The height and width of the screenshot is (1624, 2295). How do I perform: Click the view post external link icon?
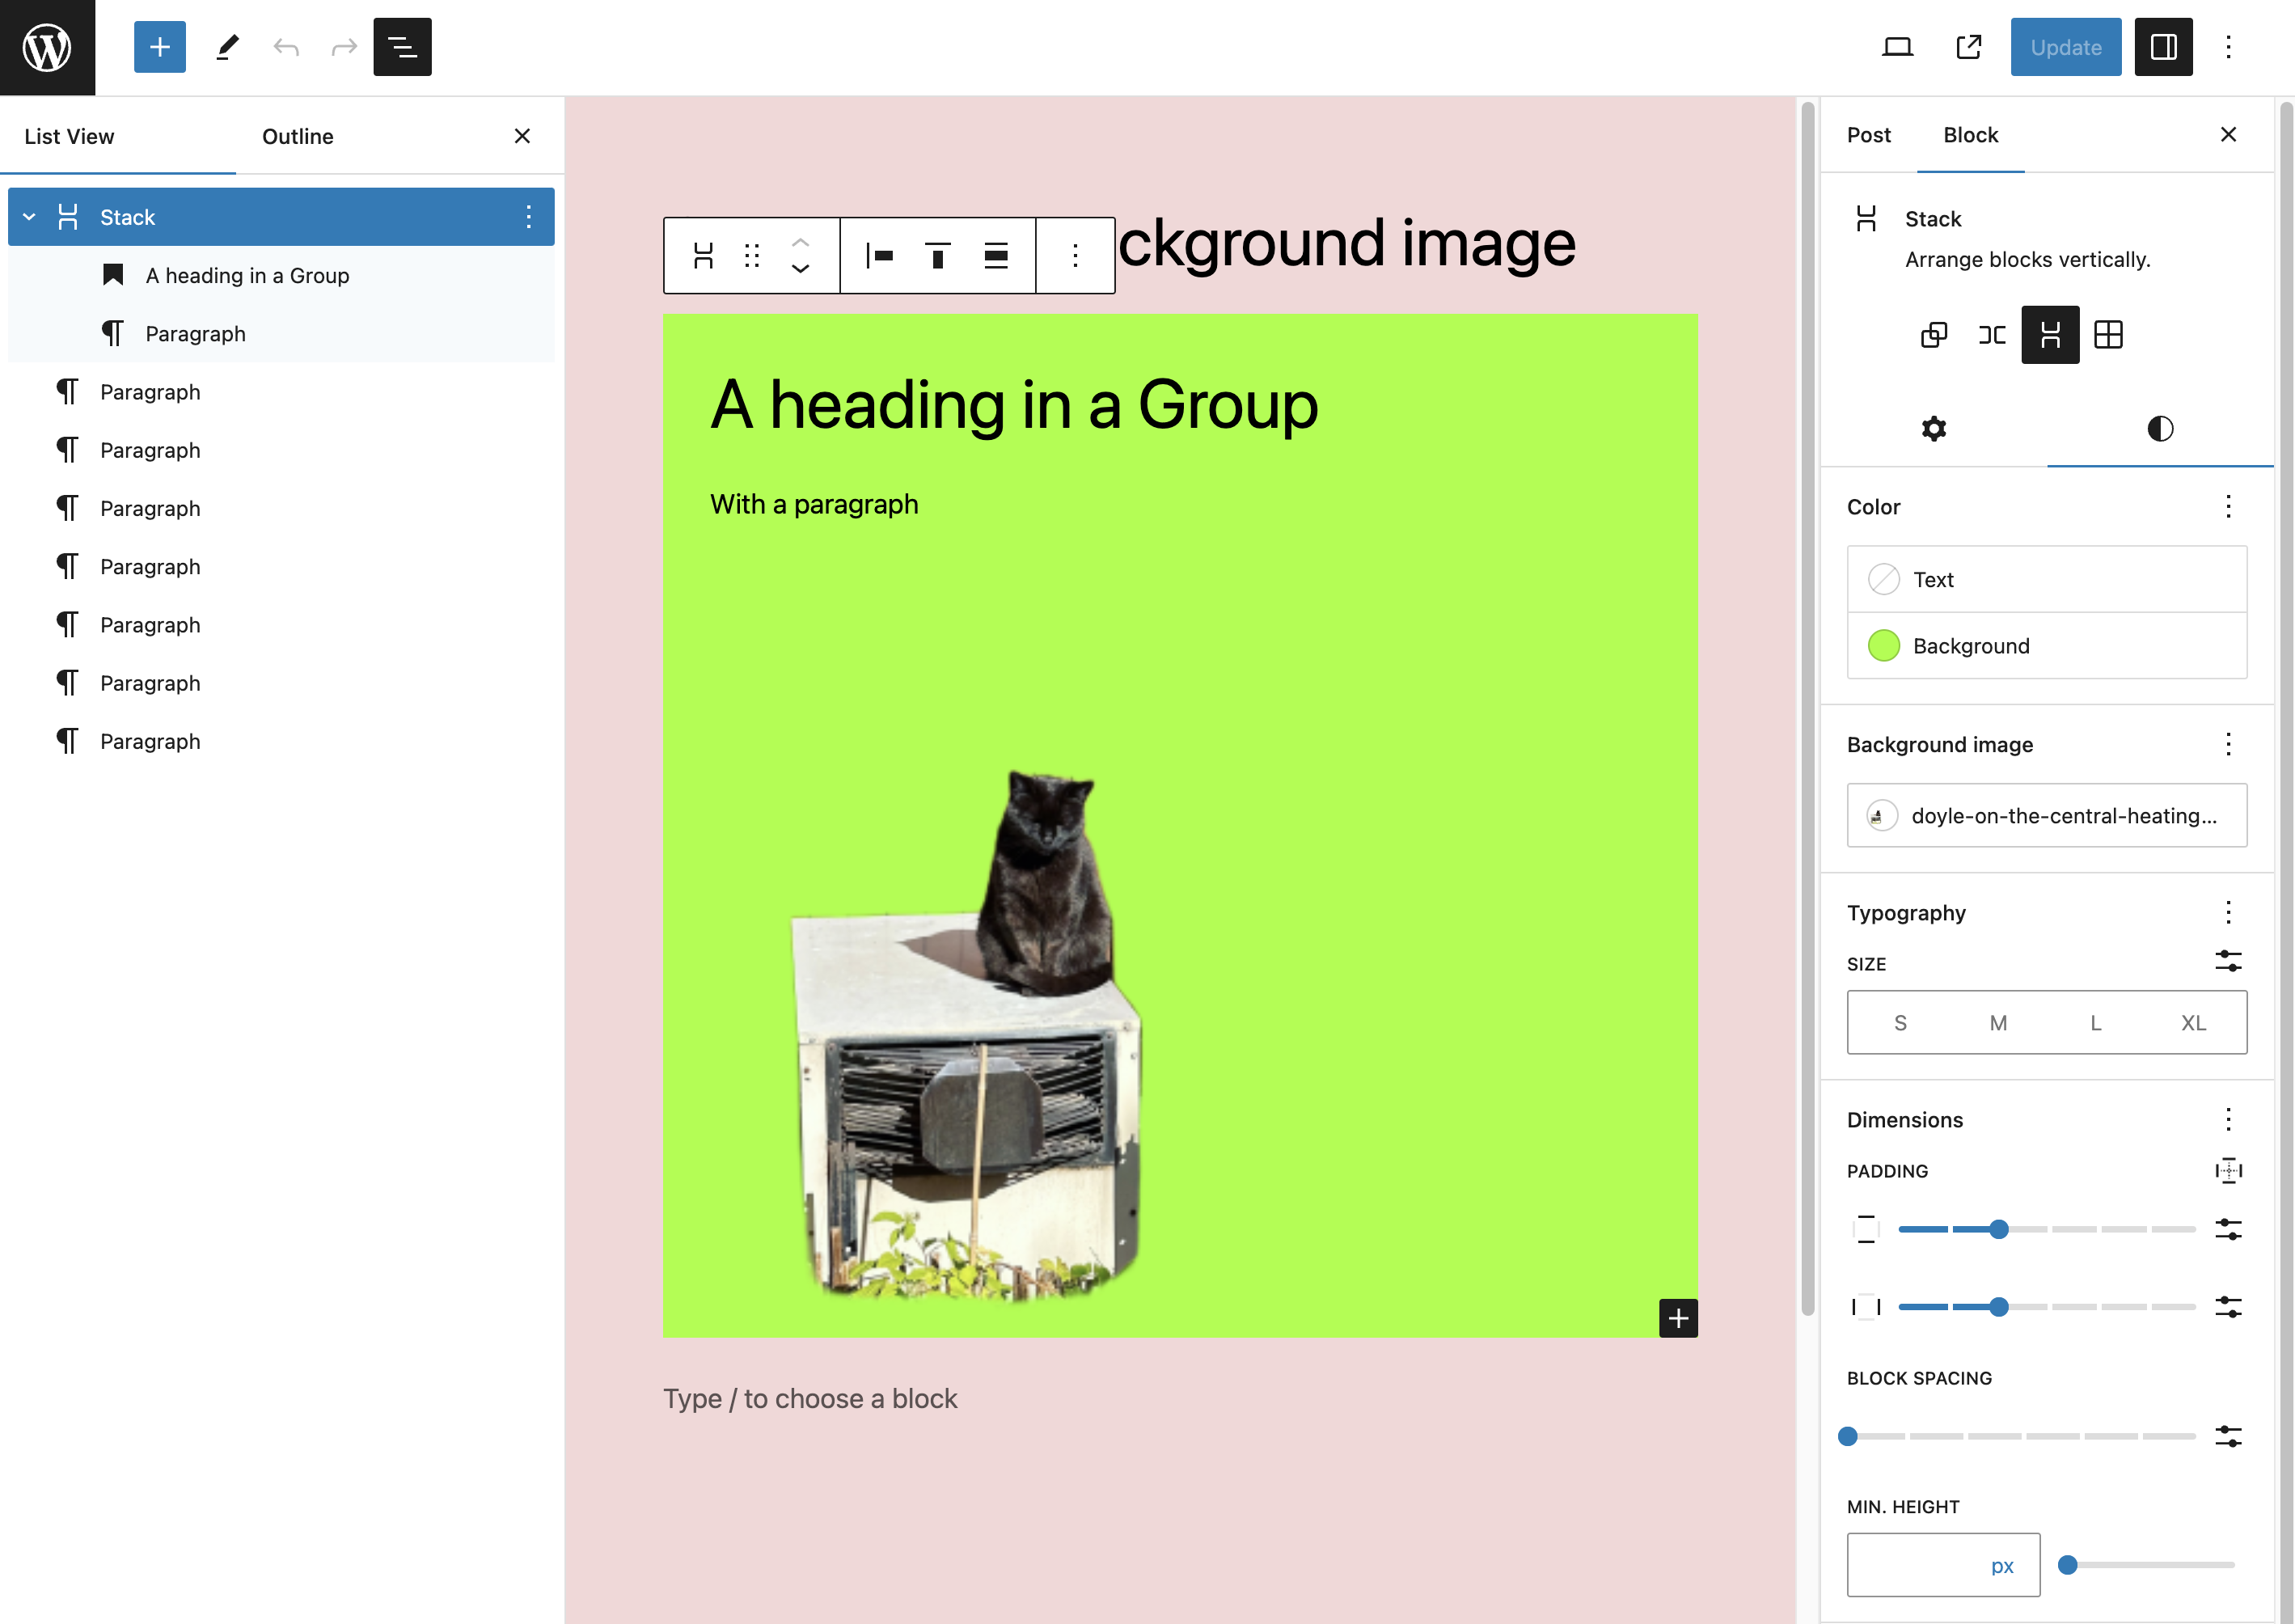pos(1968,47)
